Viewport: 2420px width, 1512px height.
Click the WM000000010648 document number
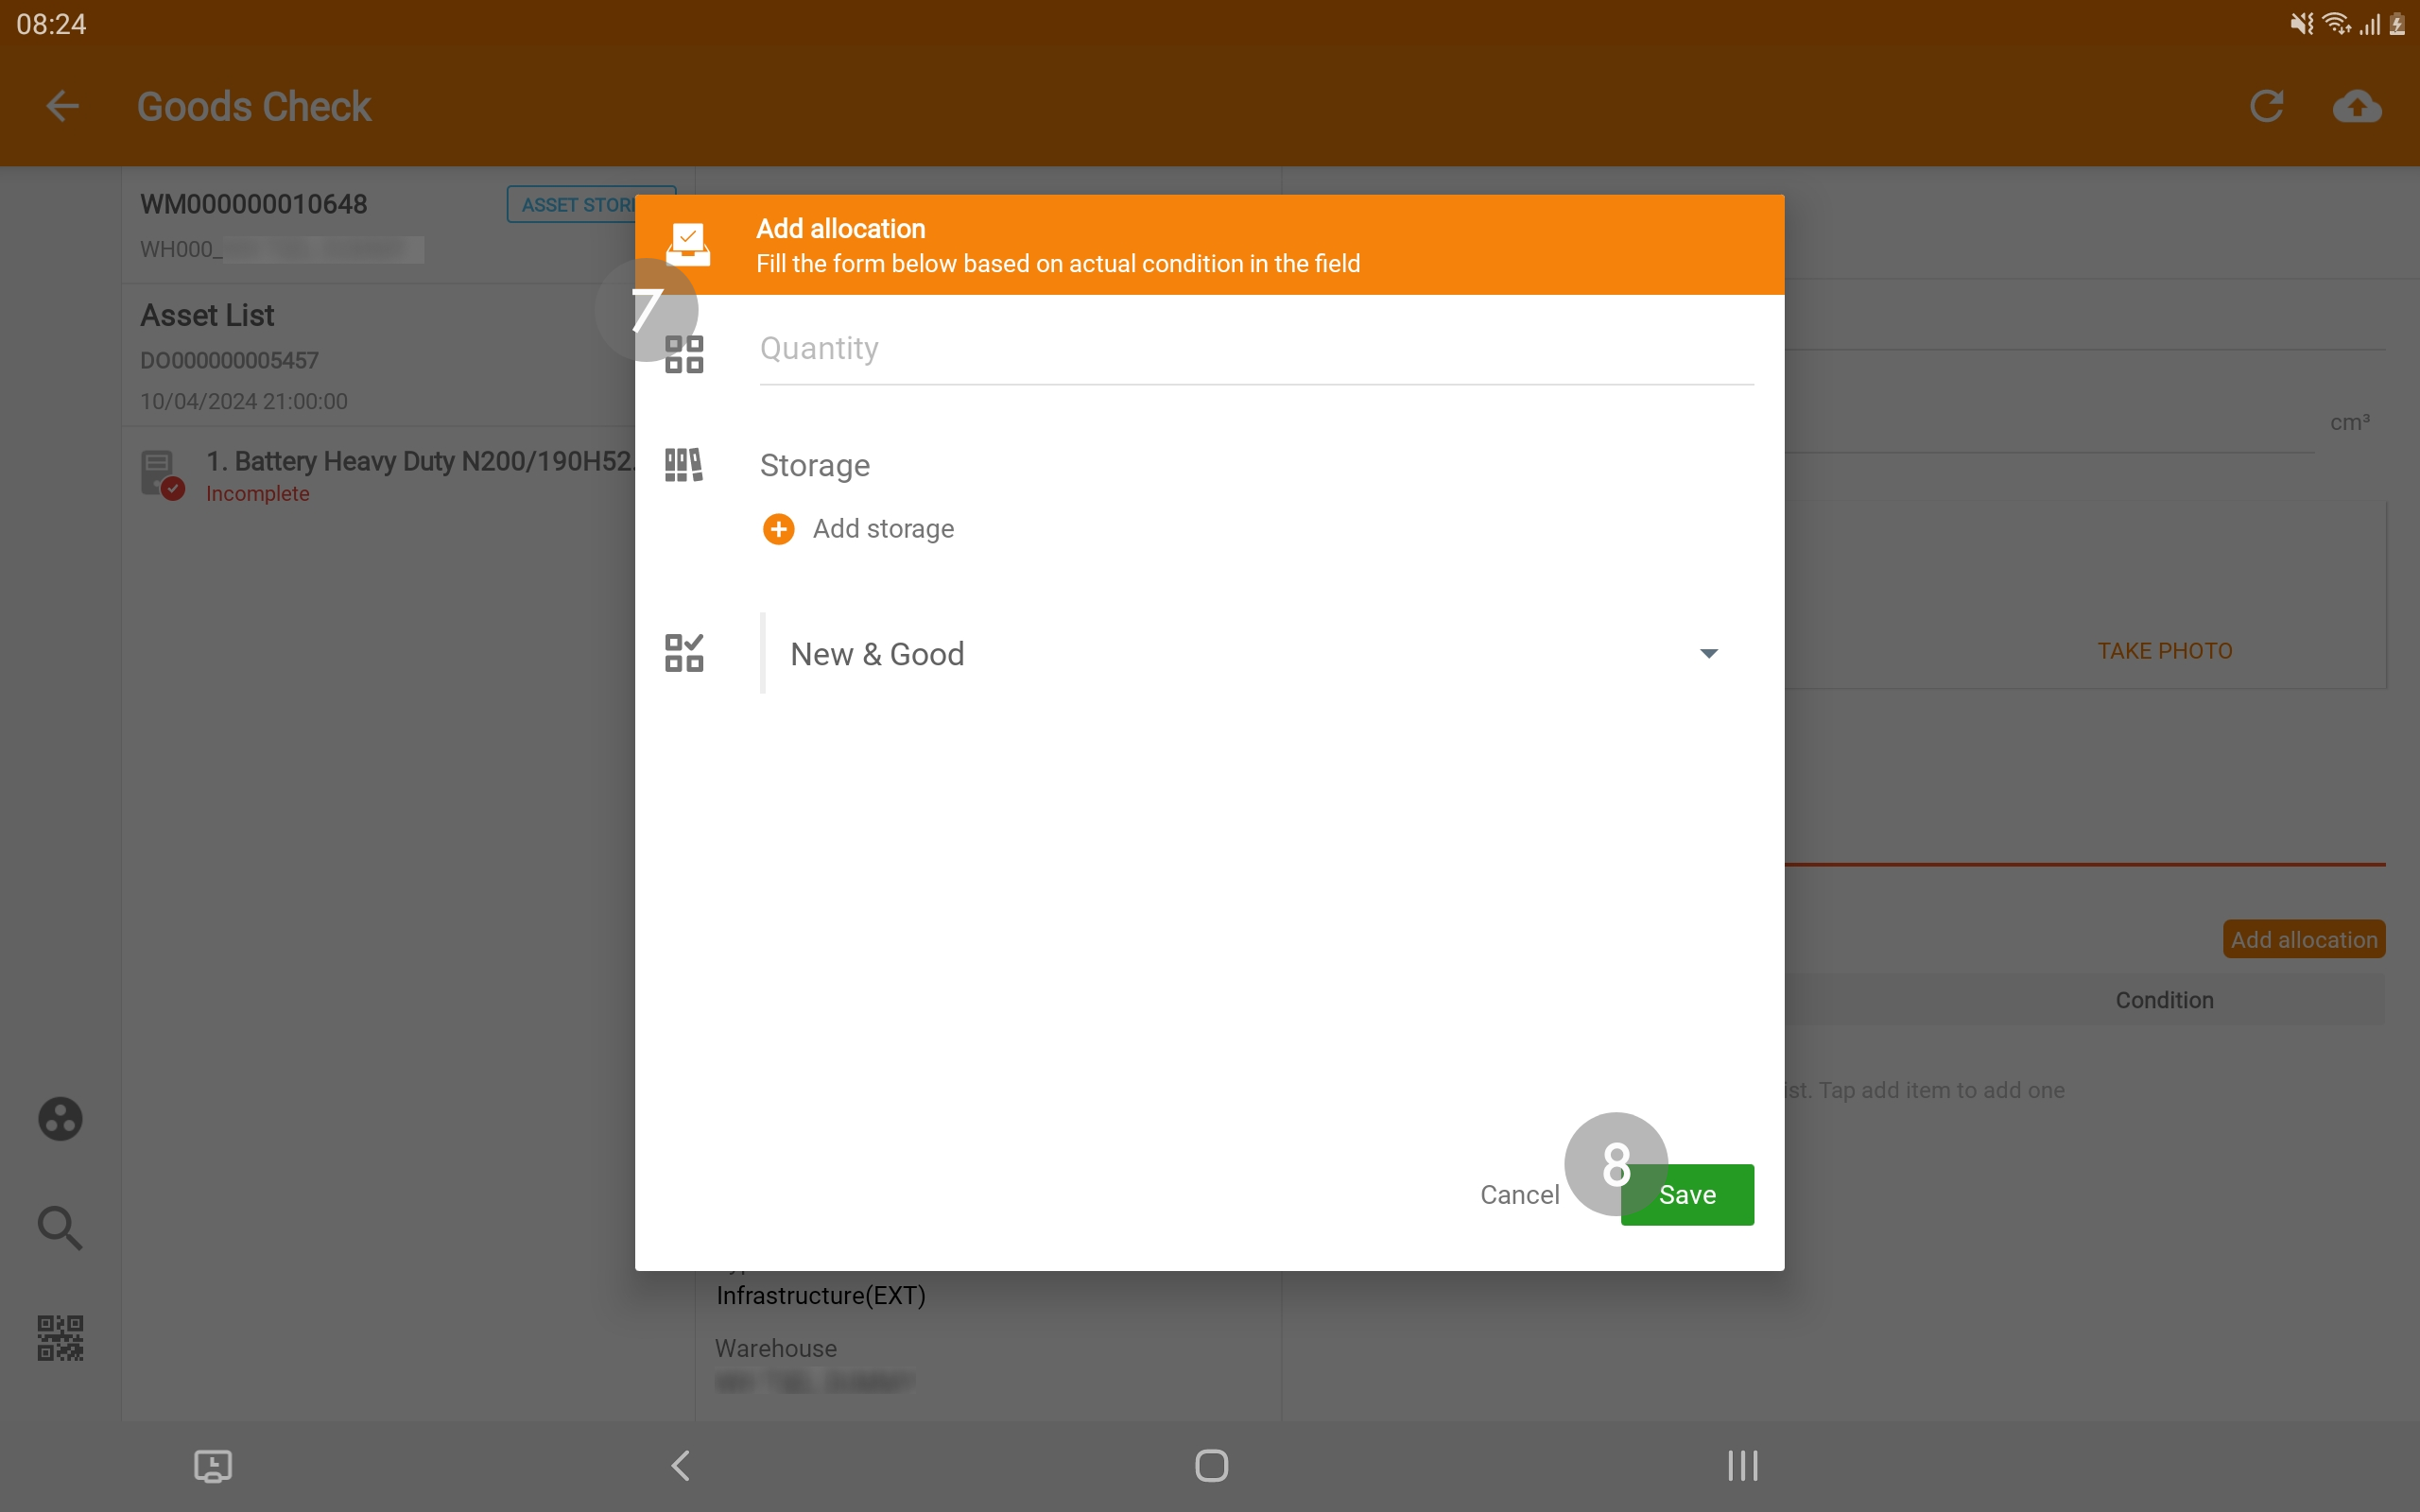[254, 204]
